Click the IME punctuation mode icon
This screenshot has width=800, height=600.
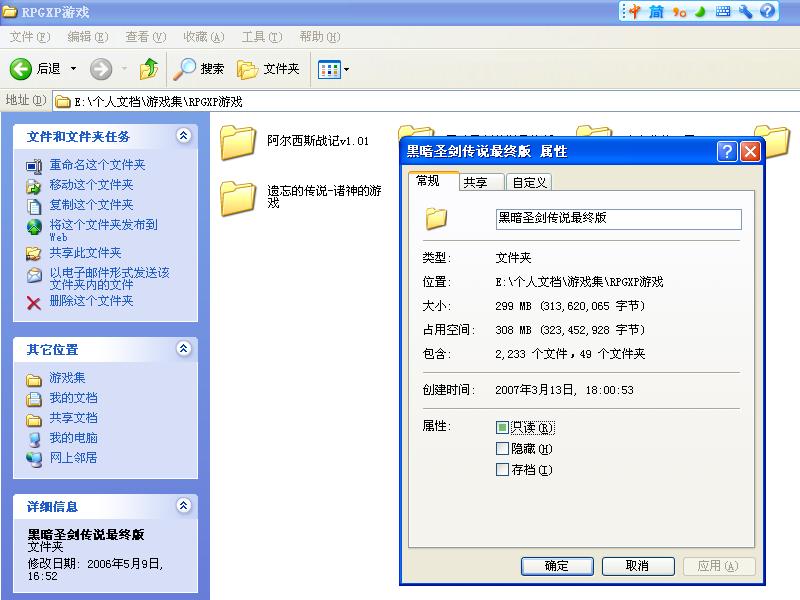(x=679, y=12)
